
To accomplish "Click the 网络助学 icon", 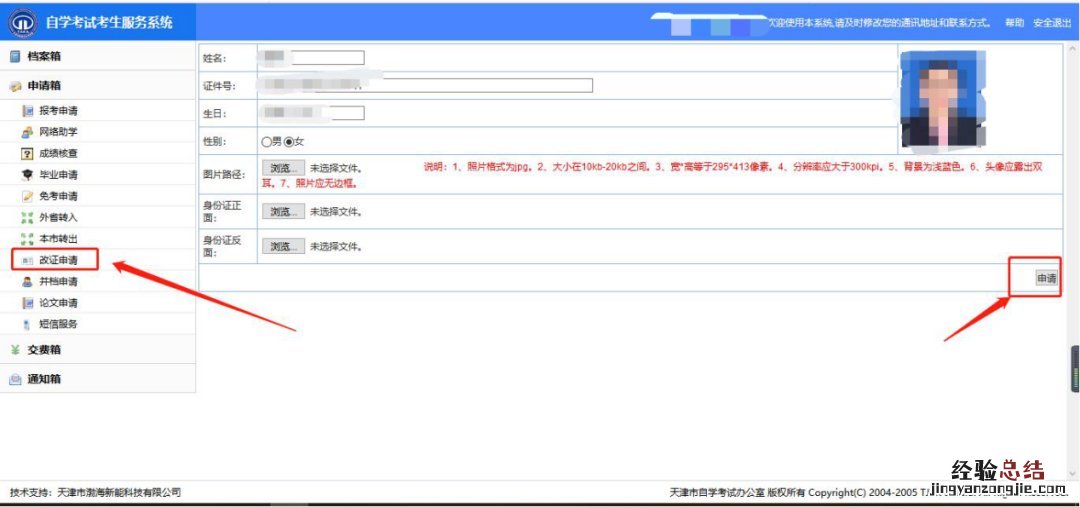I will click(27, 132).
